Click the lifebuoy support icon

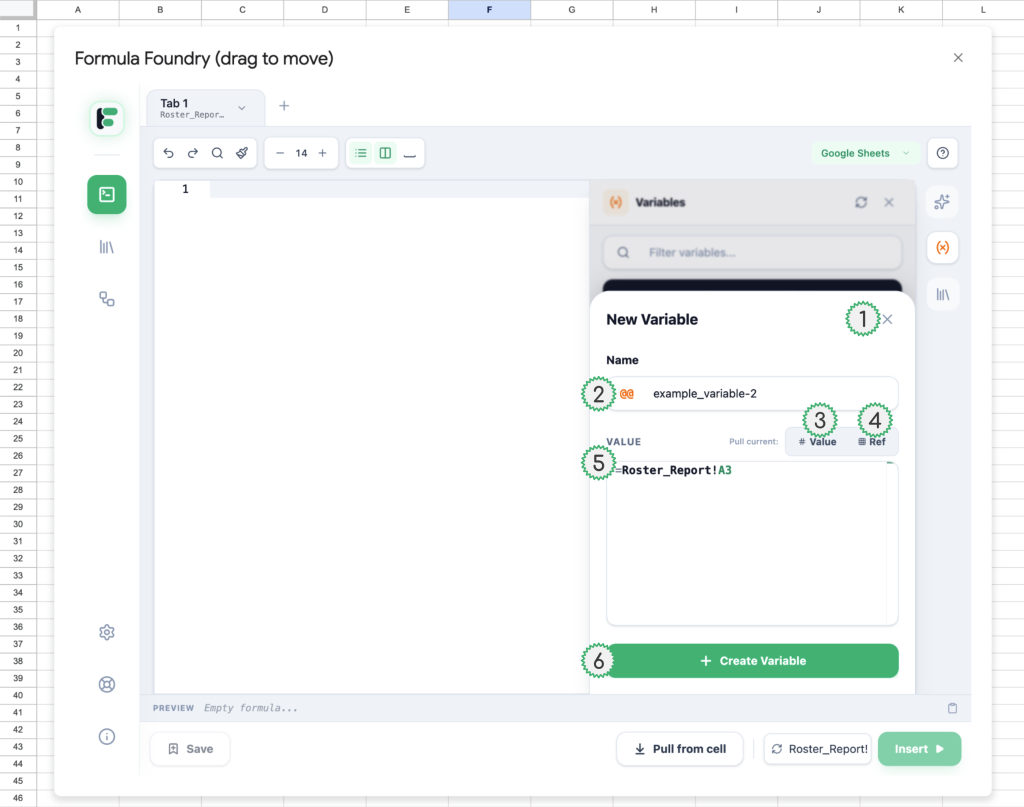107,684
